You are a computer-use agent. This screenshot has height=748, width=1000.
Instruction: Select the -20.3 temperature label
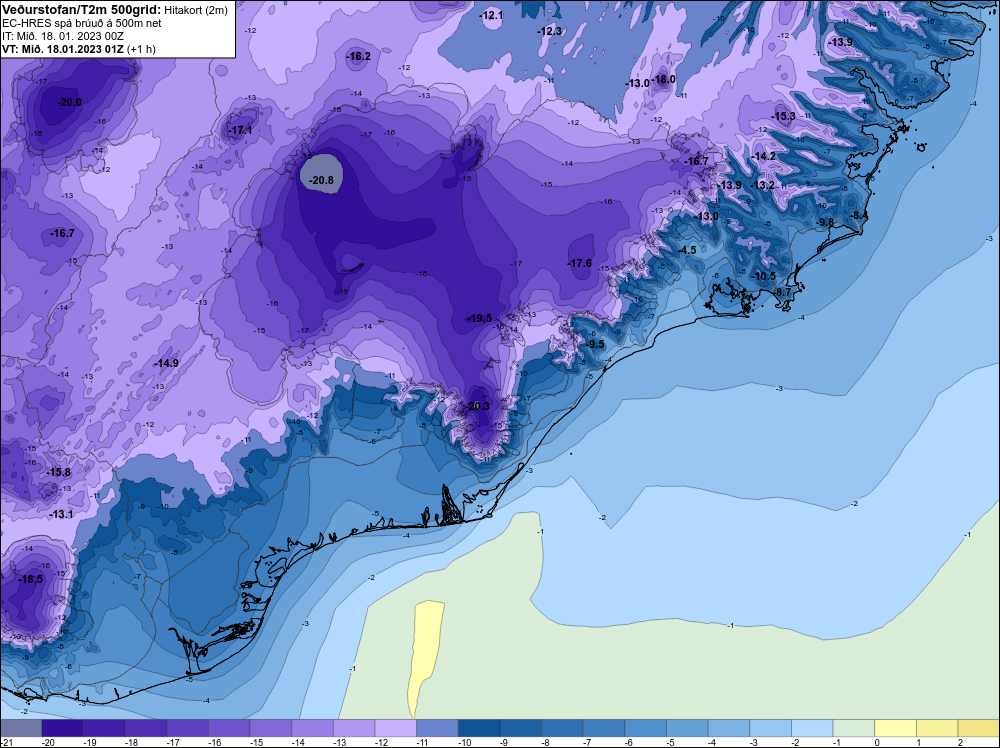(x=478, y=406)
